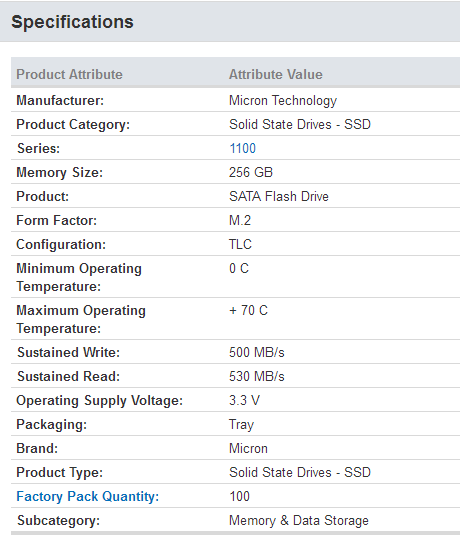Click the Memory & Data Storage subcategory value
The image size is (460, 543).
pyautogui.click(x=299, y=521)
